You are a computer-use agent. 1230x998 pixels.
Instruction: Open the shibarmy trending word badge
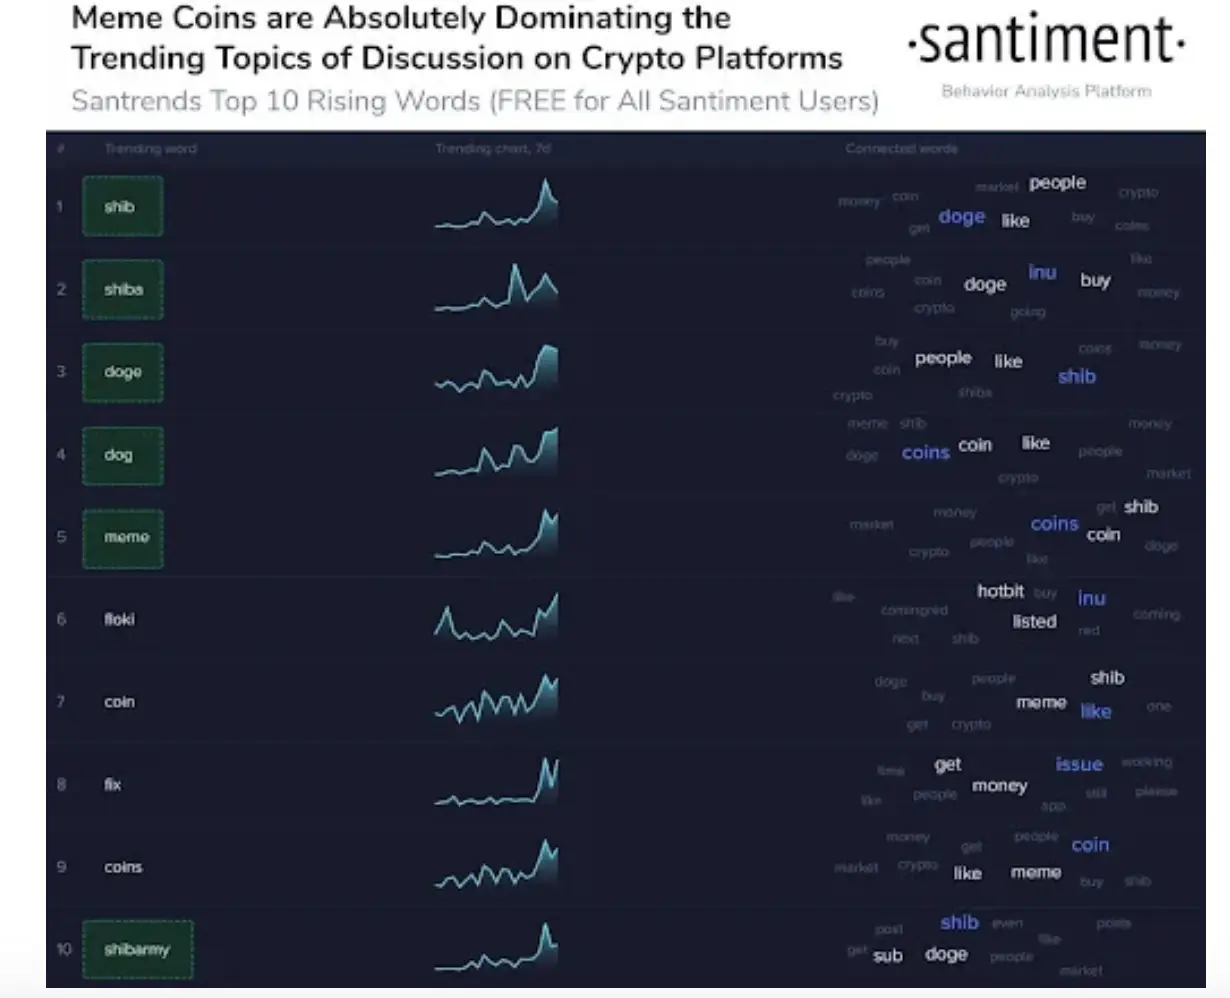pos(137,950)
